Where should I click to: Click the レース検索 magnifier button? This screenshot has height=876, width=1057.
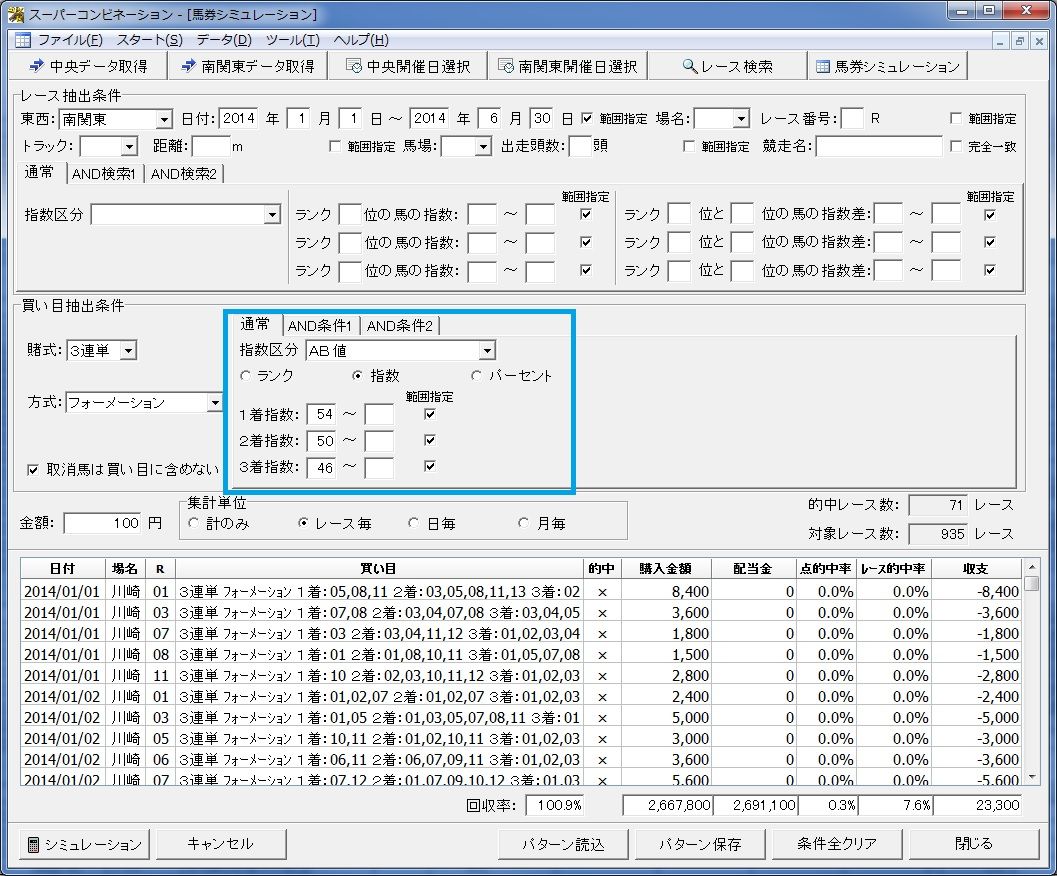tap(727, 66)
